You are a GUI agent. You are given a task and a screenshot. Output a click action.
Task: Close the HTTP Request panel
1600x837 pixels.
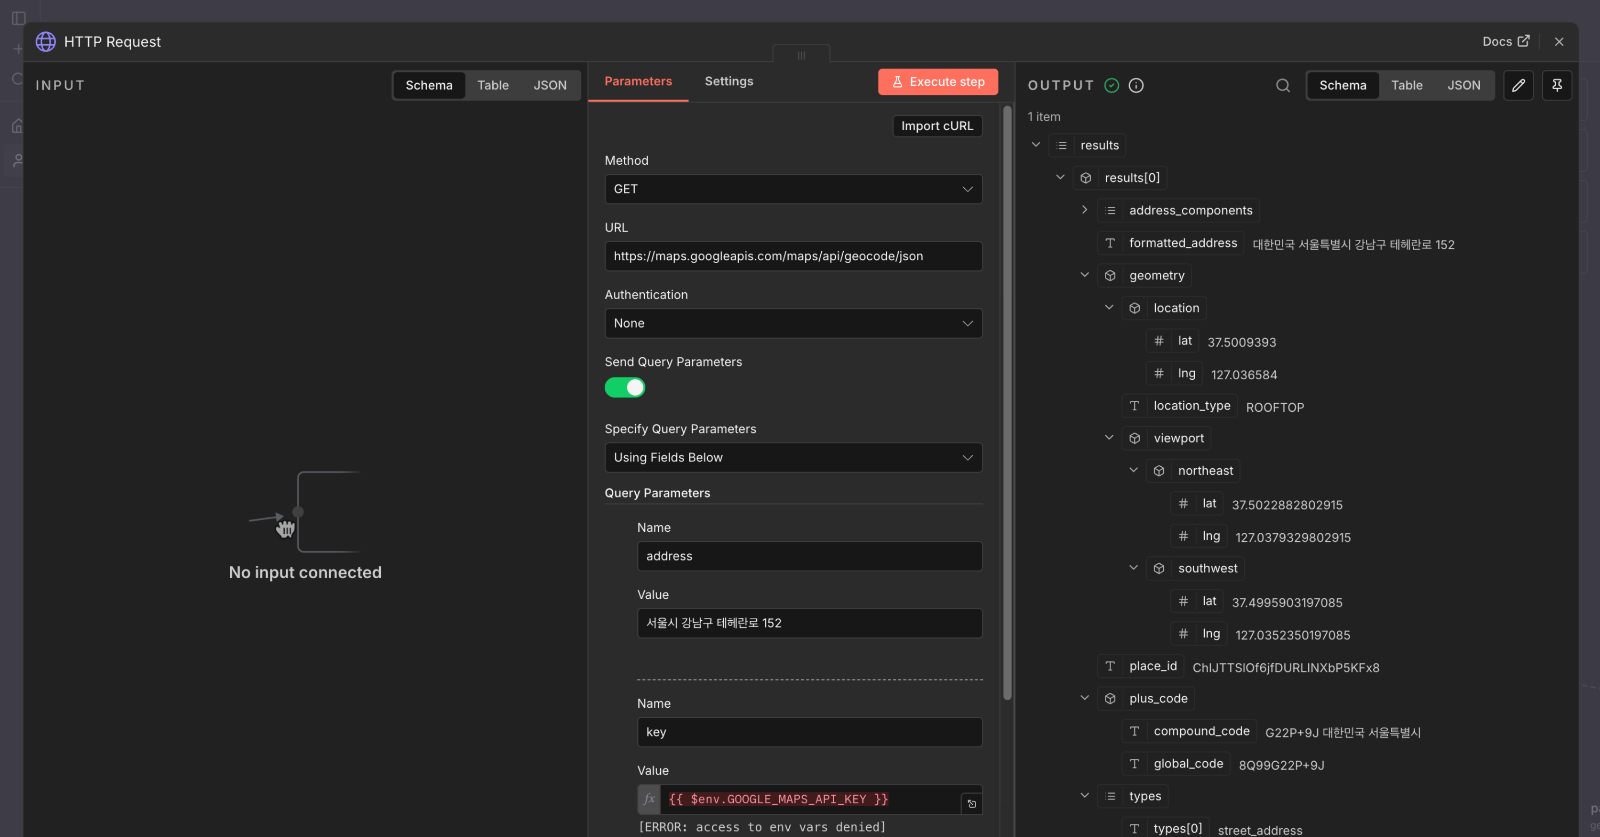[x=1559, y=41]
